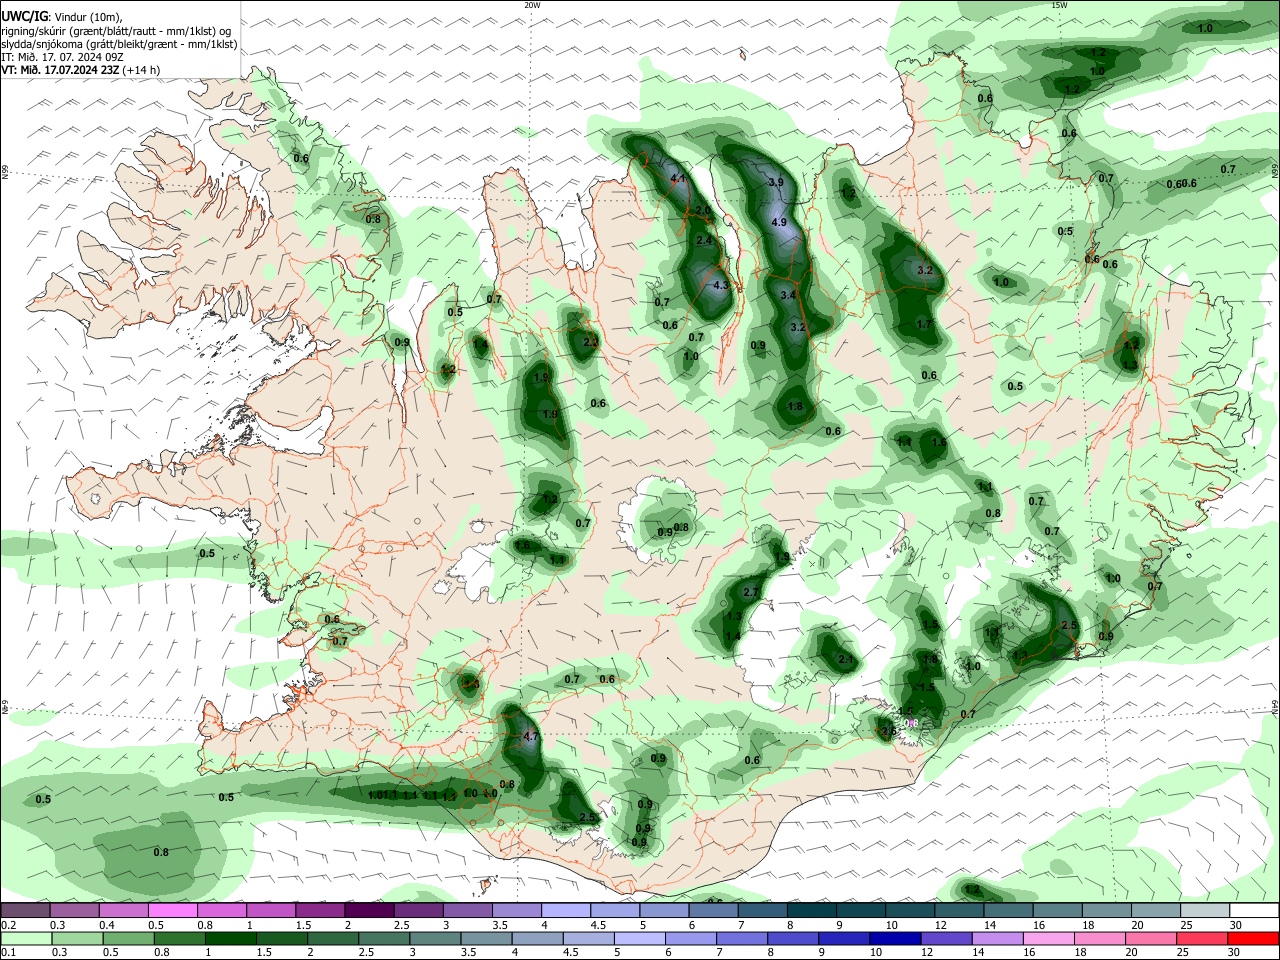Click the 4.7 precipitation value on map

(x=531, y=737)
